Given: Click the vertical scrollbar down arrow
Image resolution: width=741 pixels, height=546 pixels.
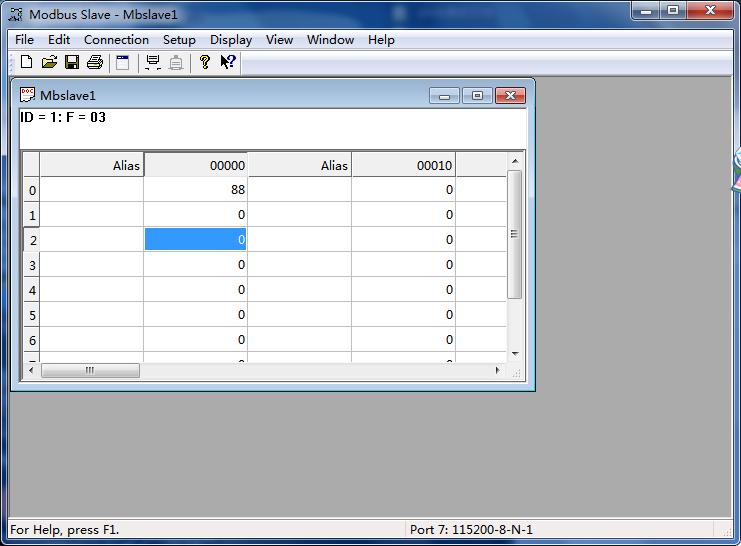Looking at the screenshot, I should [515, 353].
